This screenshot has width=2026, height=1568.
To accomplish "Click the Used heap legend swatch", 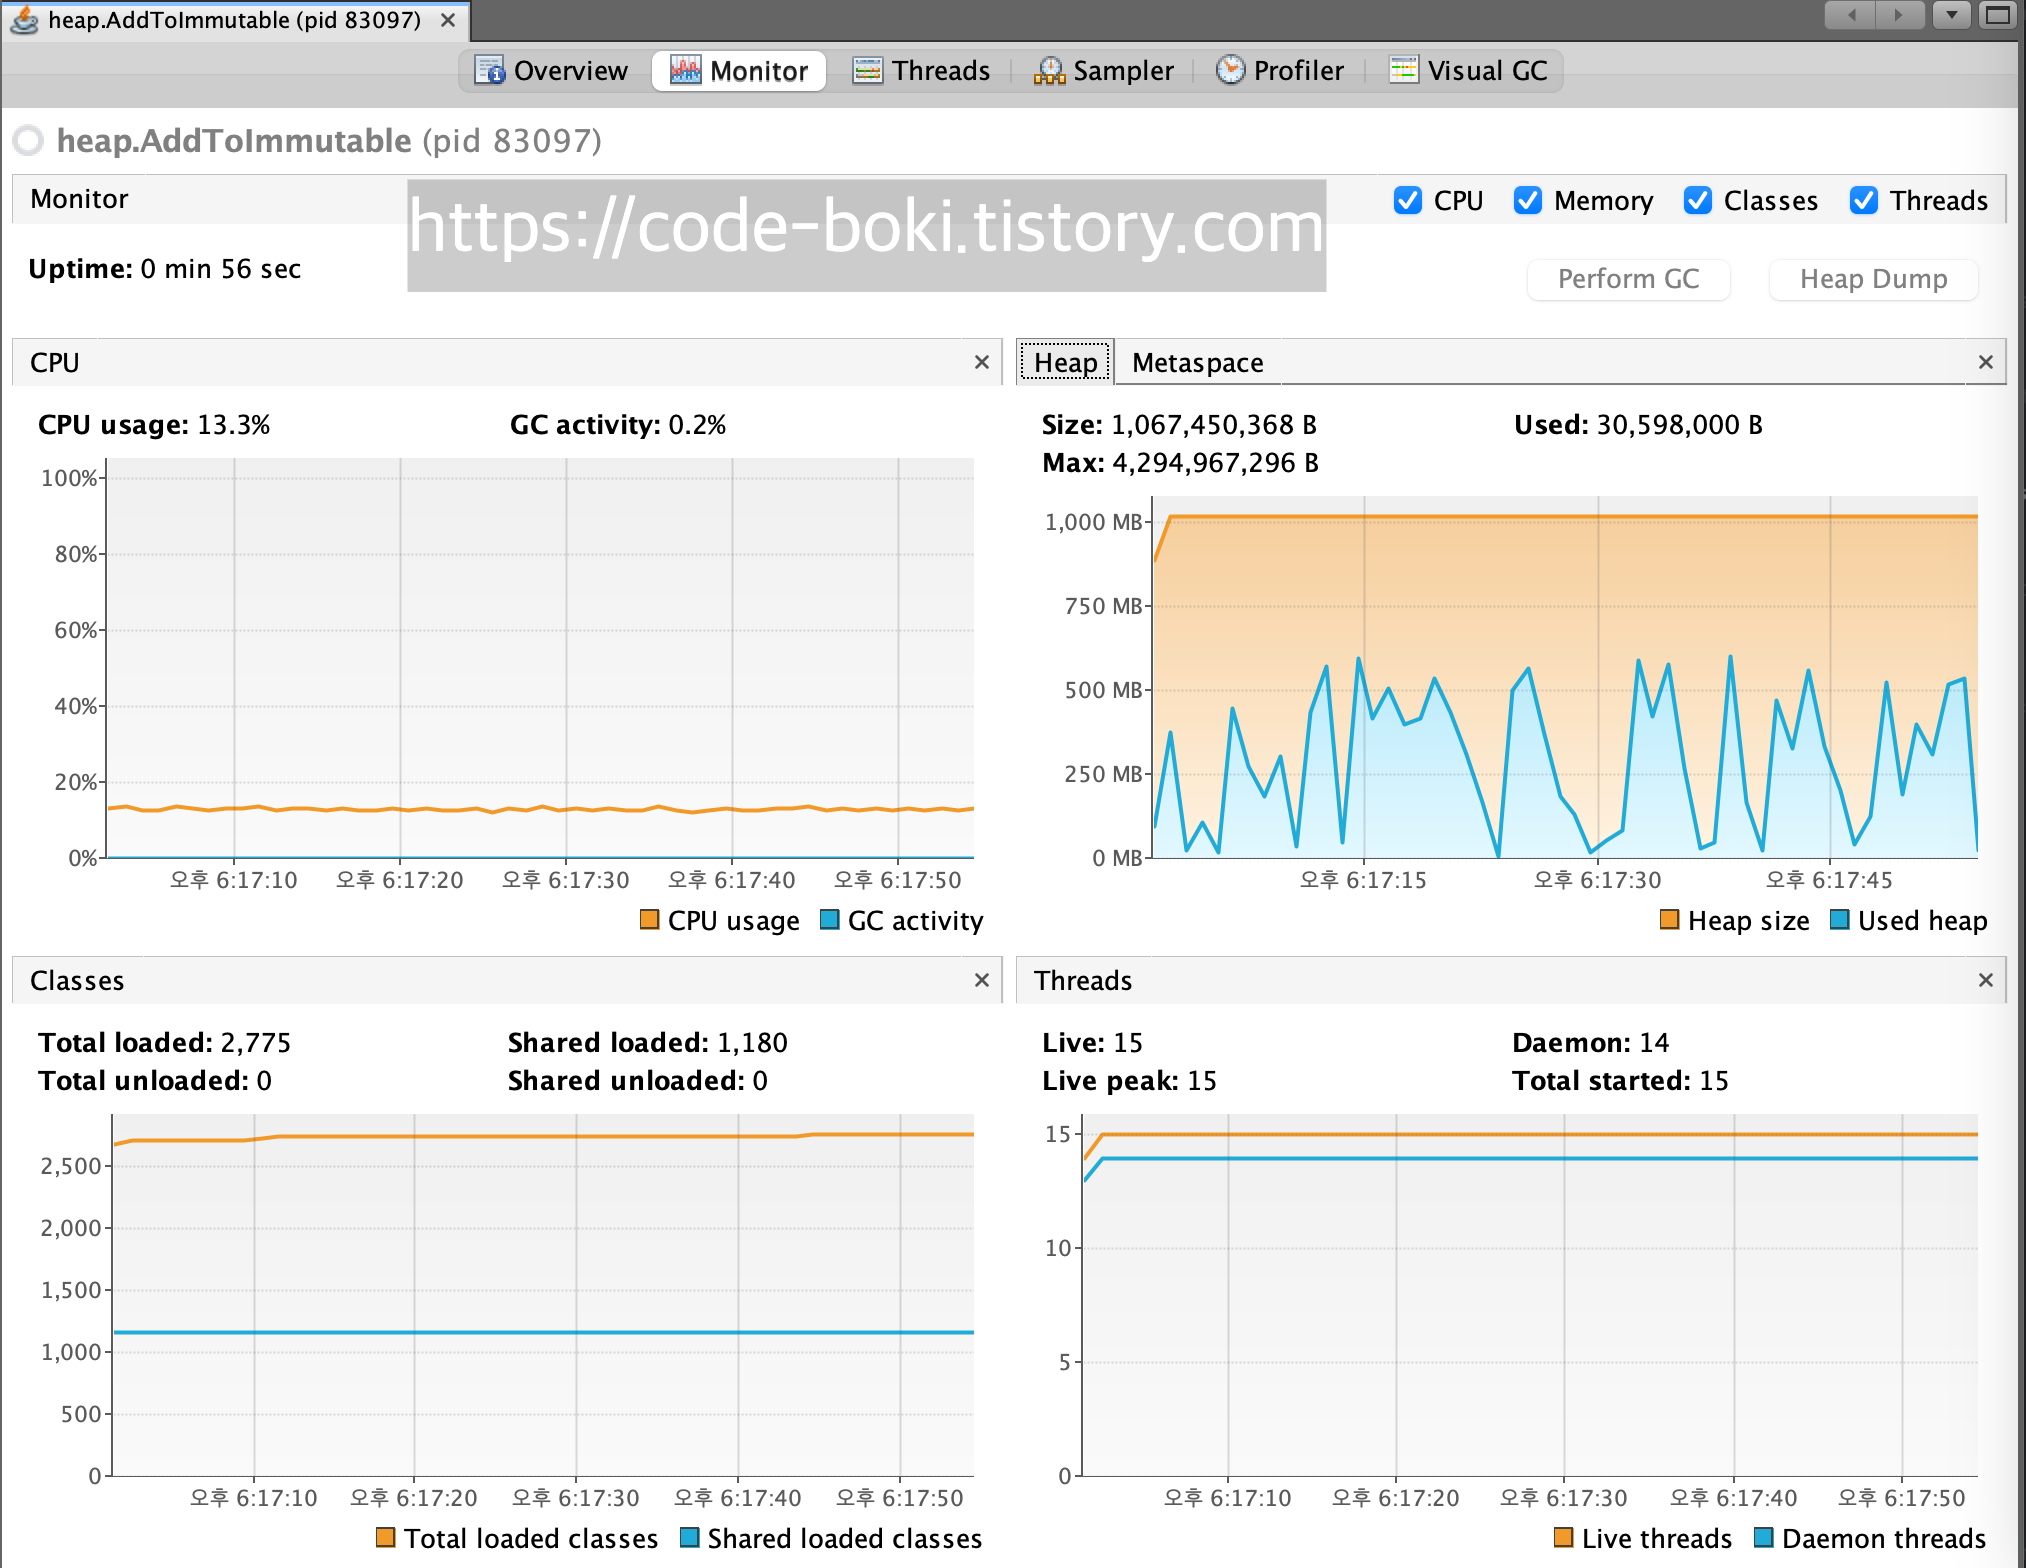I will coord(1839,919).
